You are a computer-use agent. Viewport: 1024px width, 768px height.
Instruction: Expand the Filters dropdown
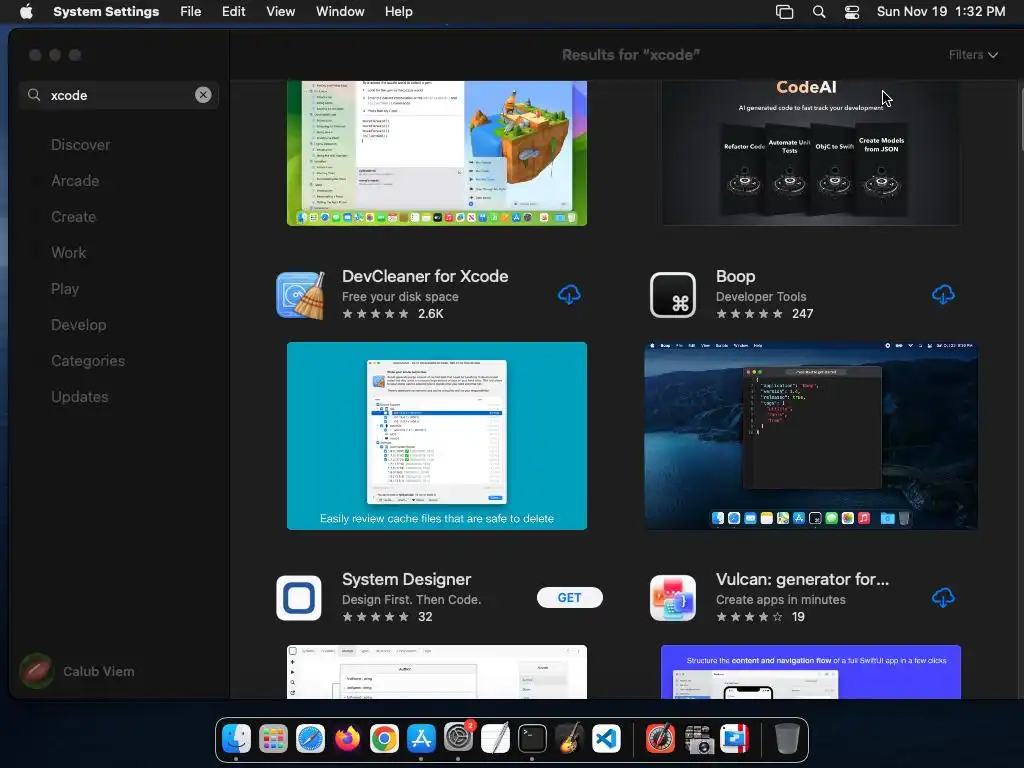point(972,55)
